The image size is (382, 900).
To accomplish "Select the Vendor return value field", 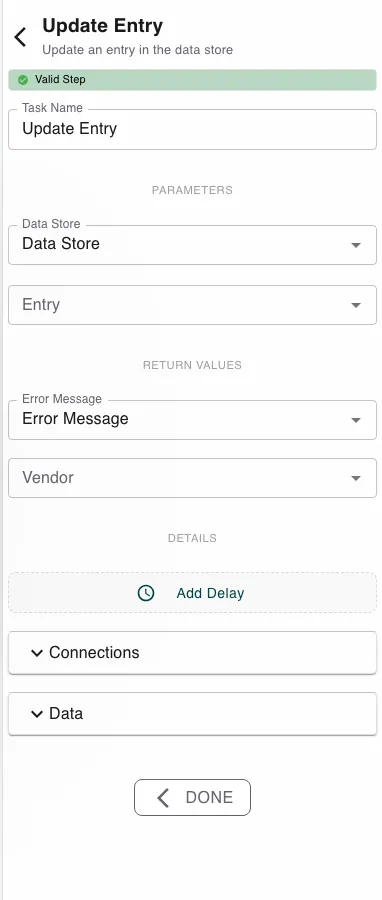I will (x=192, y=478).
